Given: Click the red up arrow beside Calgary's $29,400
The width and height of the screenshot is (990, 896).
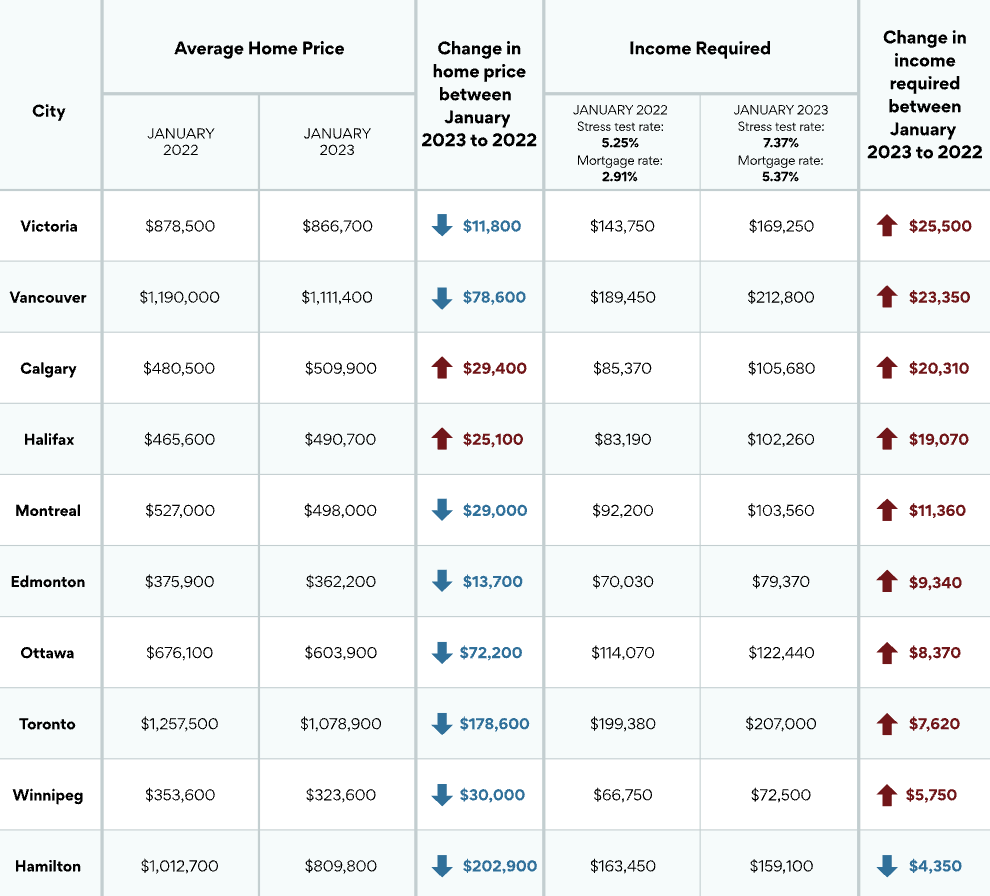Looking at the screenshot, I should (x=442, y=368).
